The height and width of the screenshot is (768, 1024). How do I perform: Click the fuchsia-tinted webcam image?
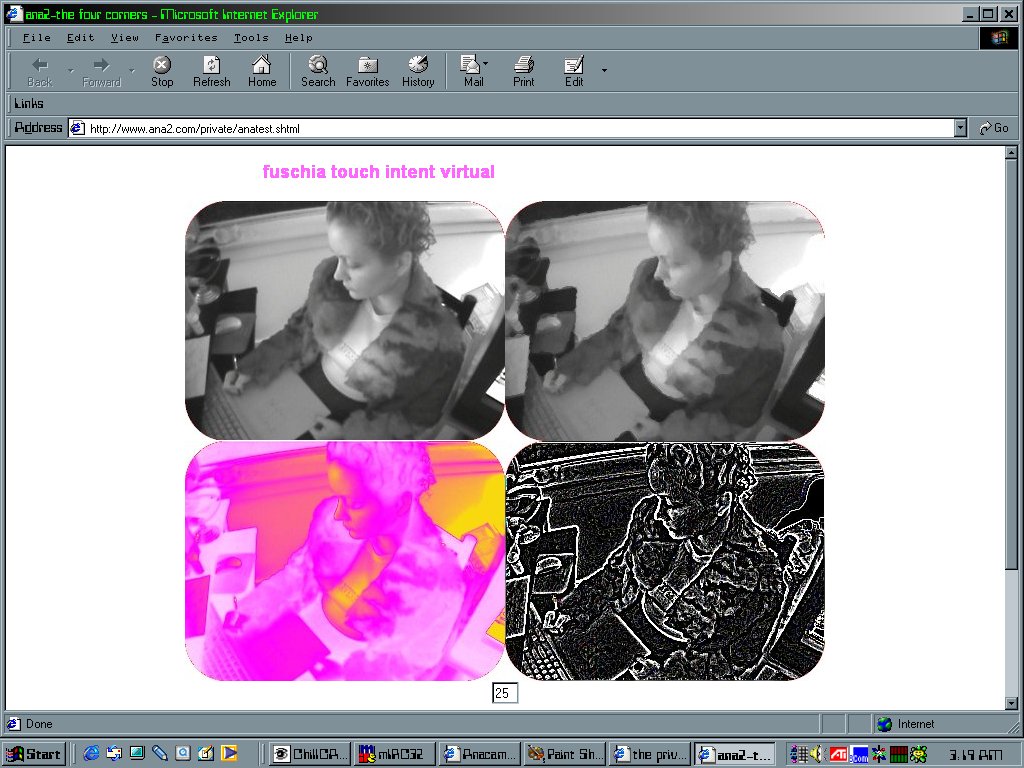(x=344, y=561)
